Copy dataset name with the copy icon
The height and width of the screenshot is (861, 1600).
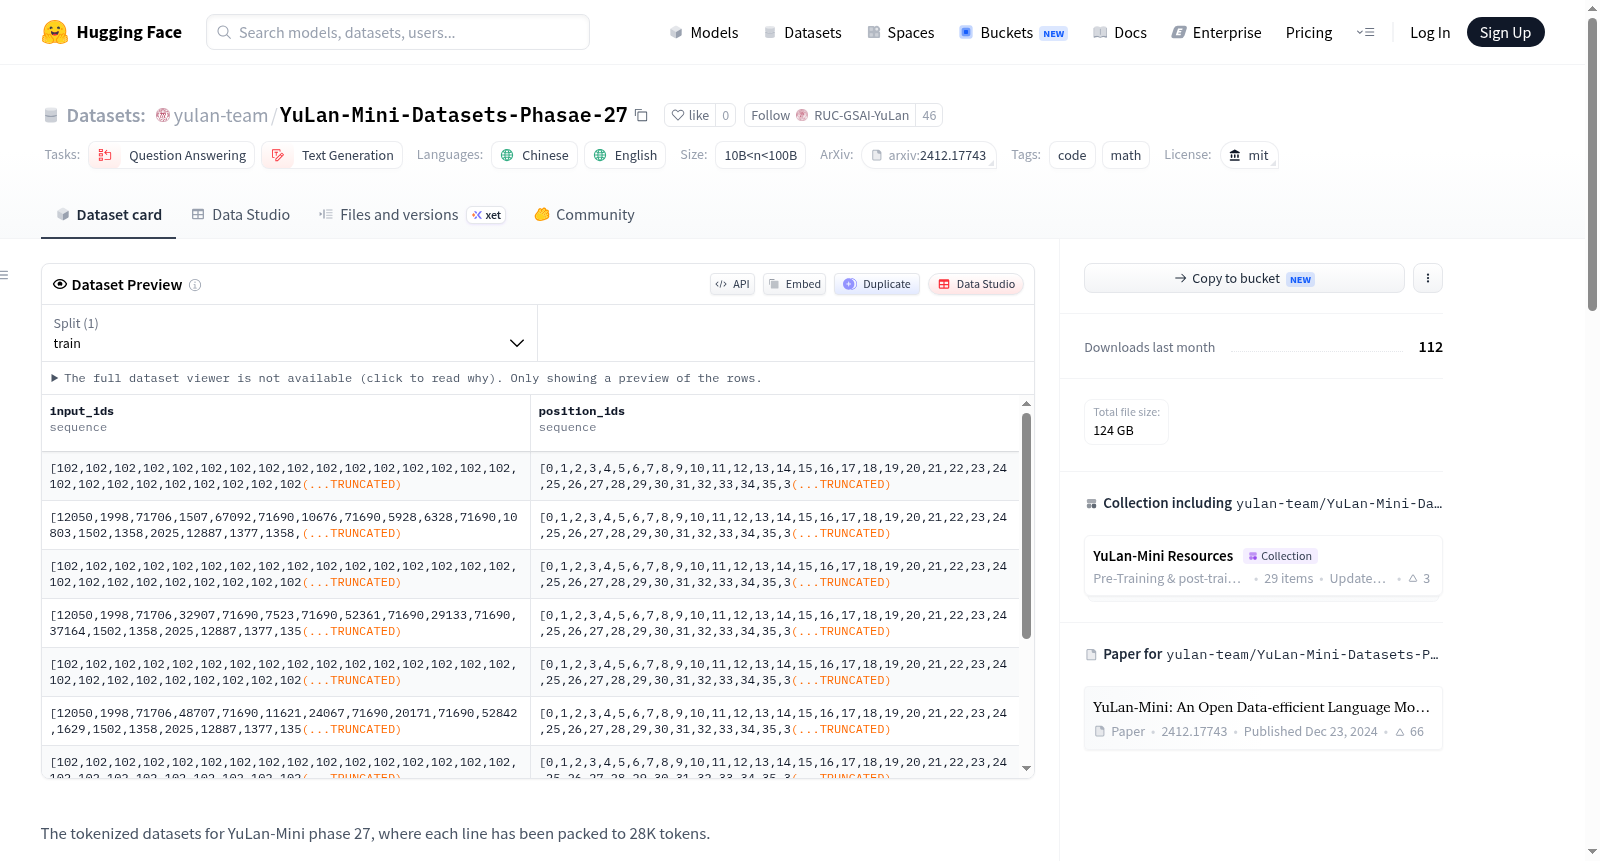click(642, 116)
